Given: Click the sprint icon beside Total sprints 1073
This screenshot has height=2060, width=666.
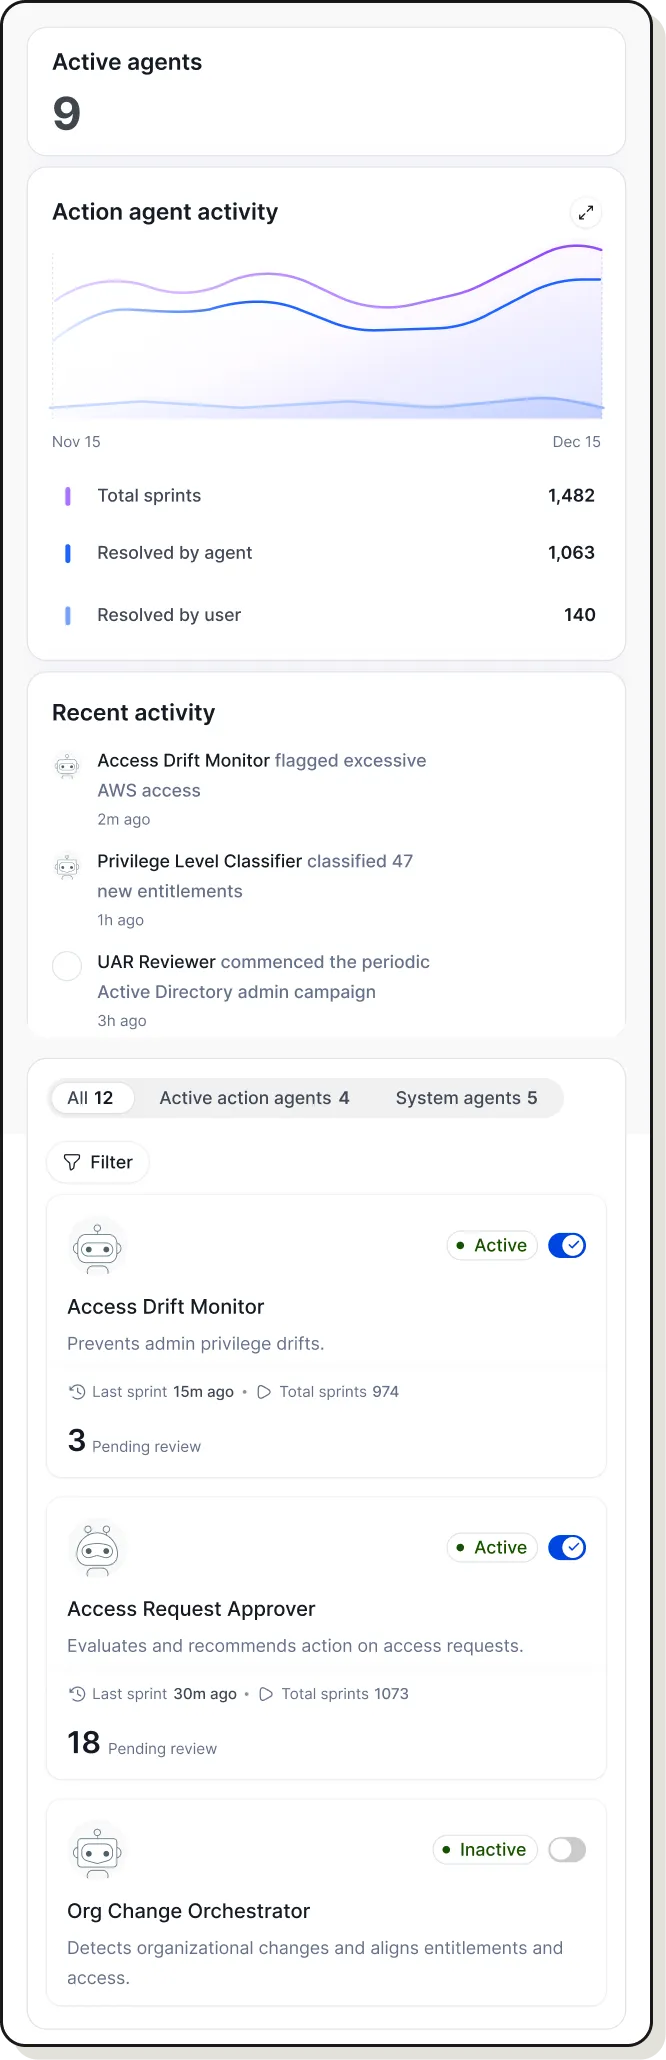Looking at the screenshot, I should coord(265,1694).
